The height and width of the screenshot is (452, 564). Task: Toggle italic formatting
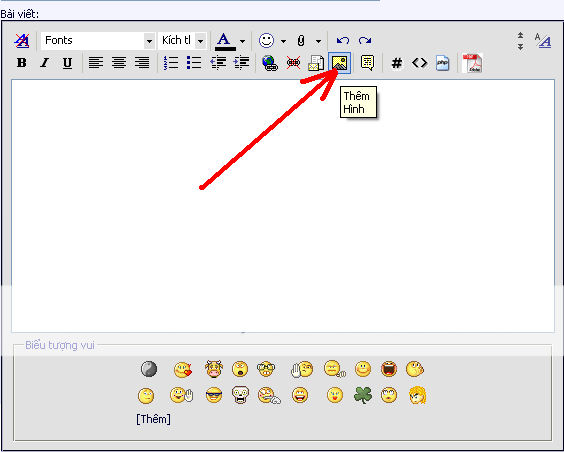click(45, 63)
